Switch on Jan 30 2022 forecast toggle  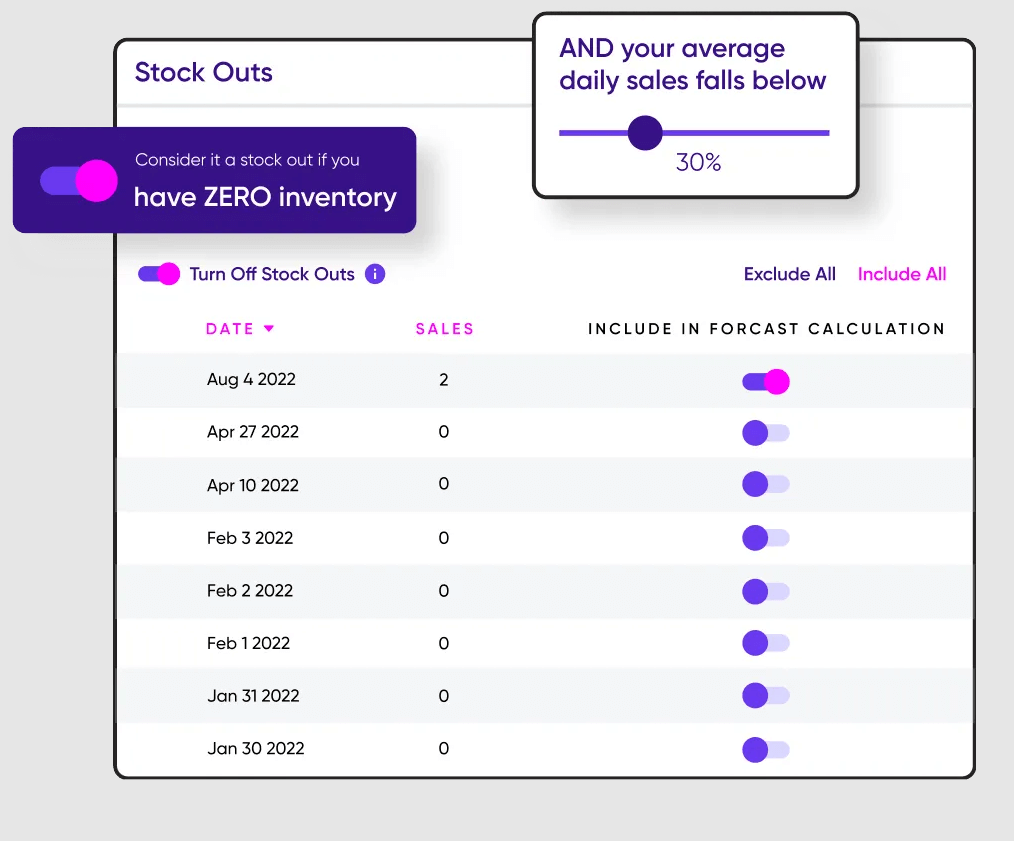(766, 749)
